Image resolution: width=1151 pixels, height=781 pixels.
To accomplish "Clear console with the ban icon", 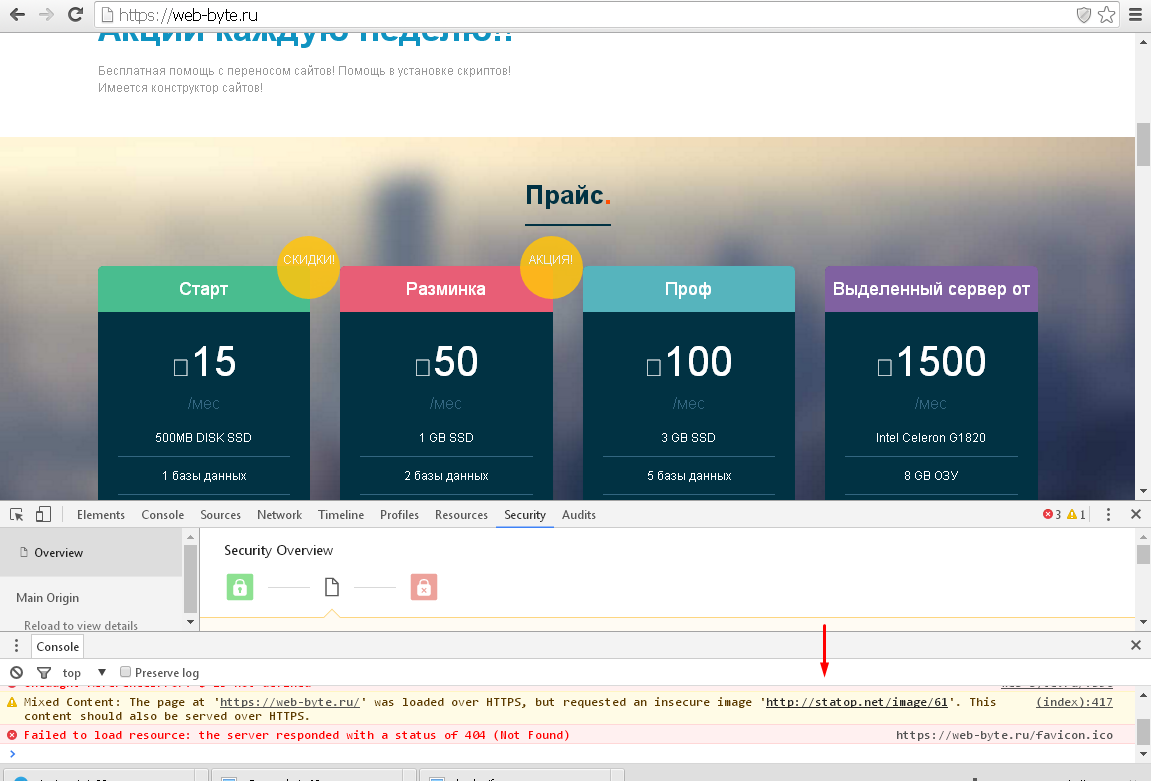I will pos(16,673).
